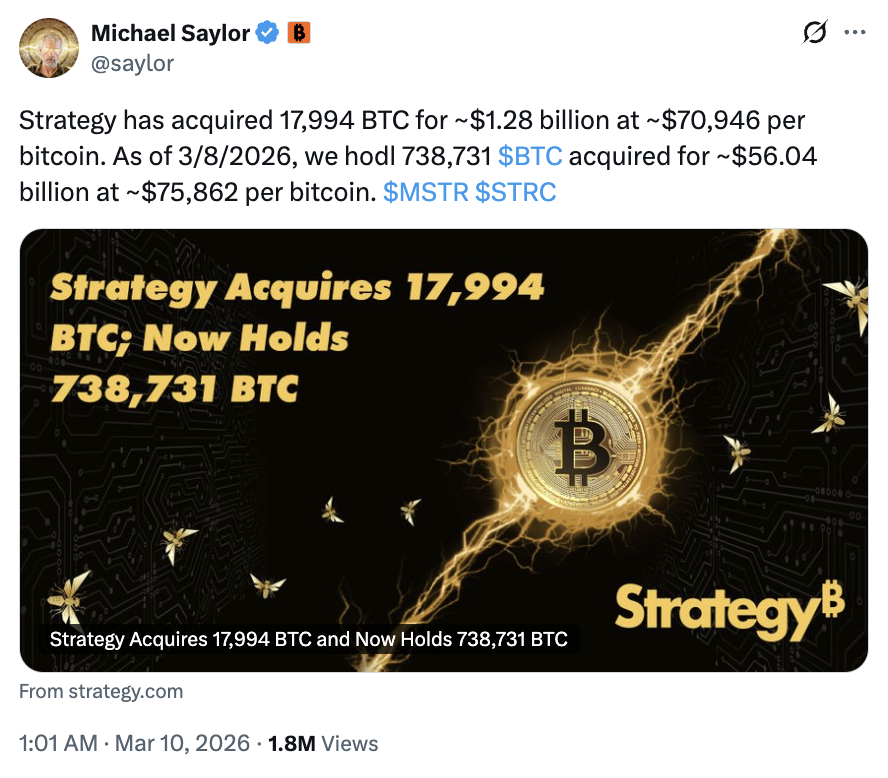View the 1.8M Views analytics

pyautogui.click(x=324, y=743)
